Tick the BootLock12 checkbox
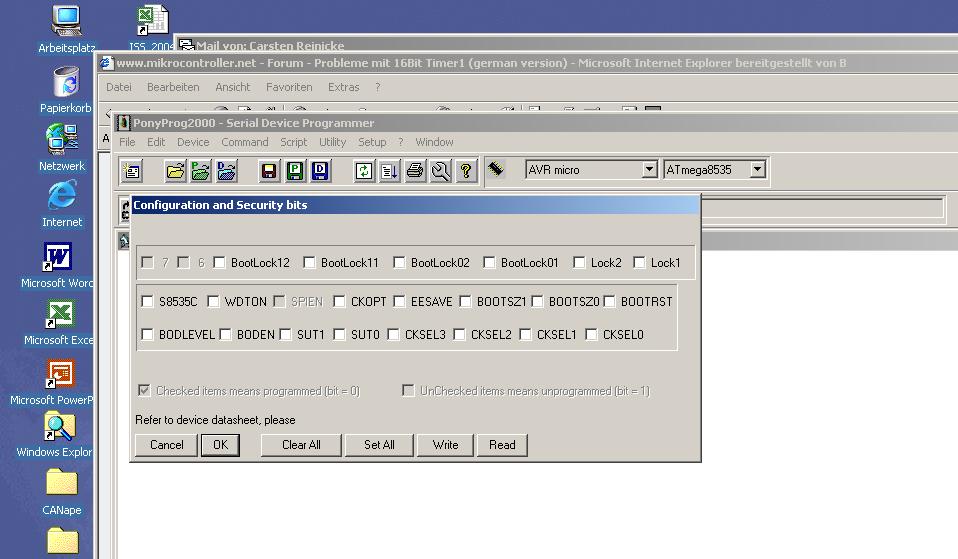 click(x=219, y=263)
